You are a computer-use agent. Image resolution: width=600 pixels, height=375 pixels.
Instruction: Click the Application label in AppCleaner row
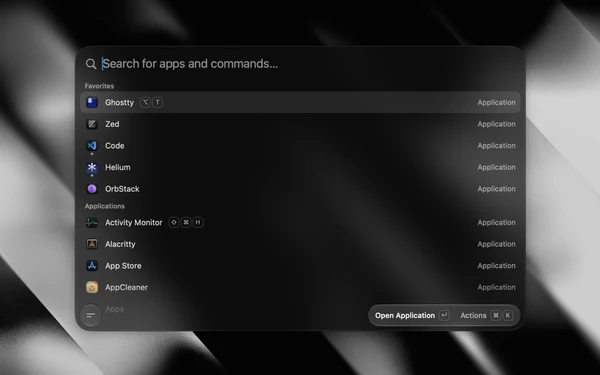coord(496,287)
